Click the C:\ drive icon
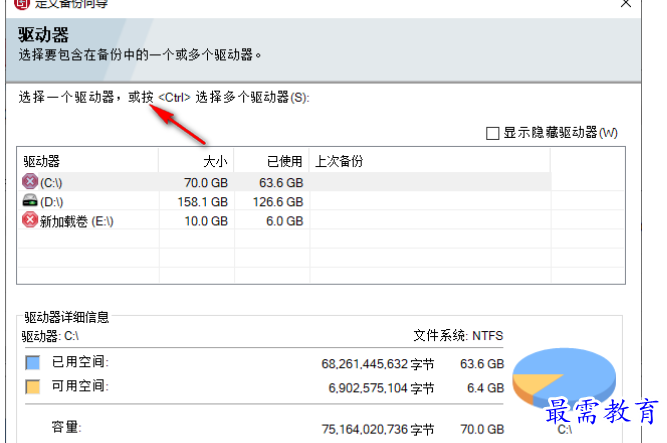 (x=30, y=182)
